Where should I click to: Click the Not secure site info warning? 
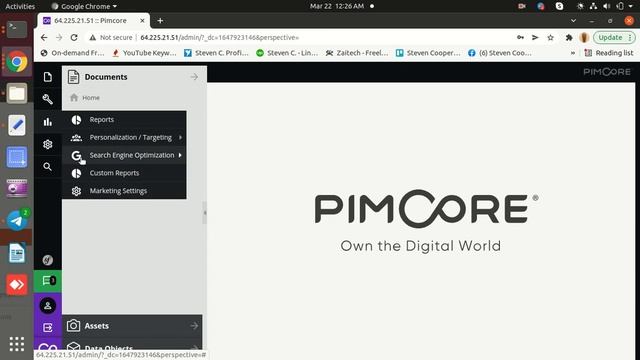coord(111,38)
